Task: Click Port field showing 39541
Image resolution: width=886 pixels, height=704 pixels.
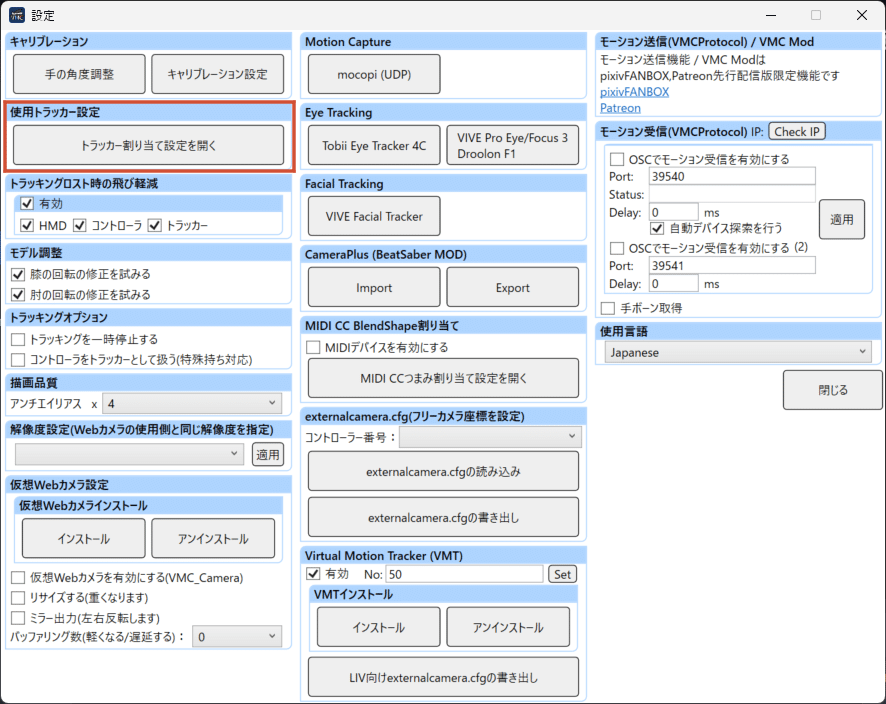Action: [x=732, y=265]
